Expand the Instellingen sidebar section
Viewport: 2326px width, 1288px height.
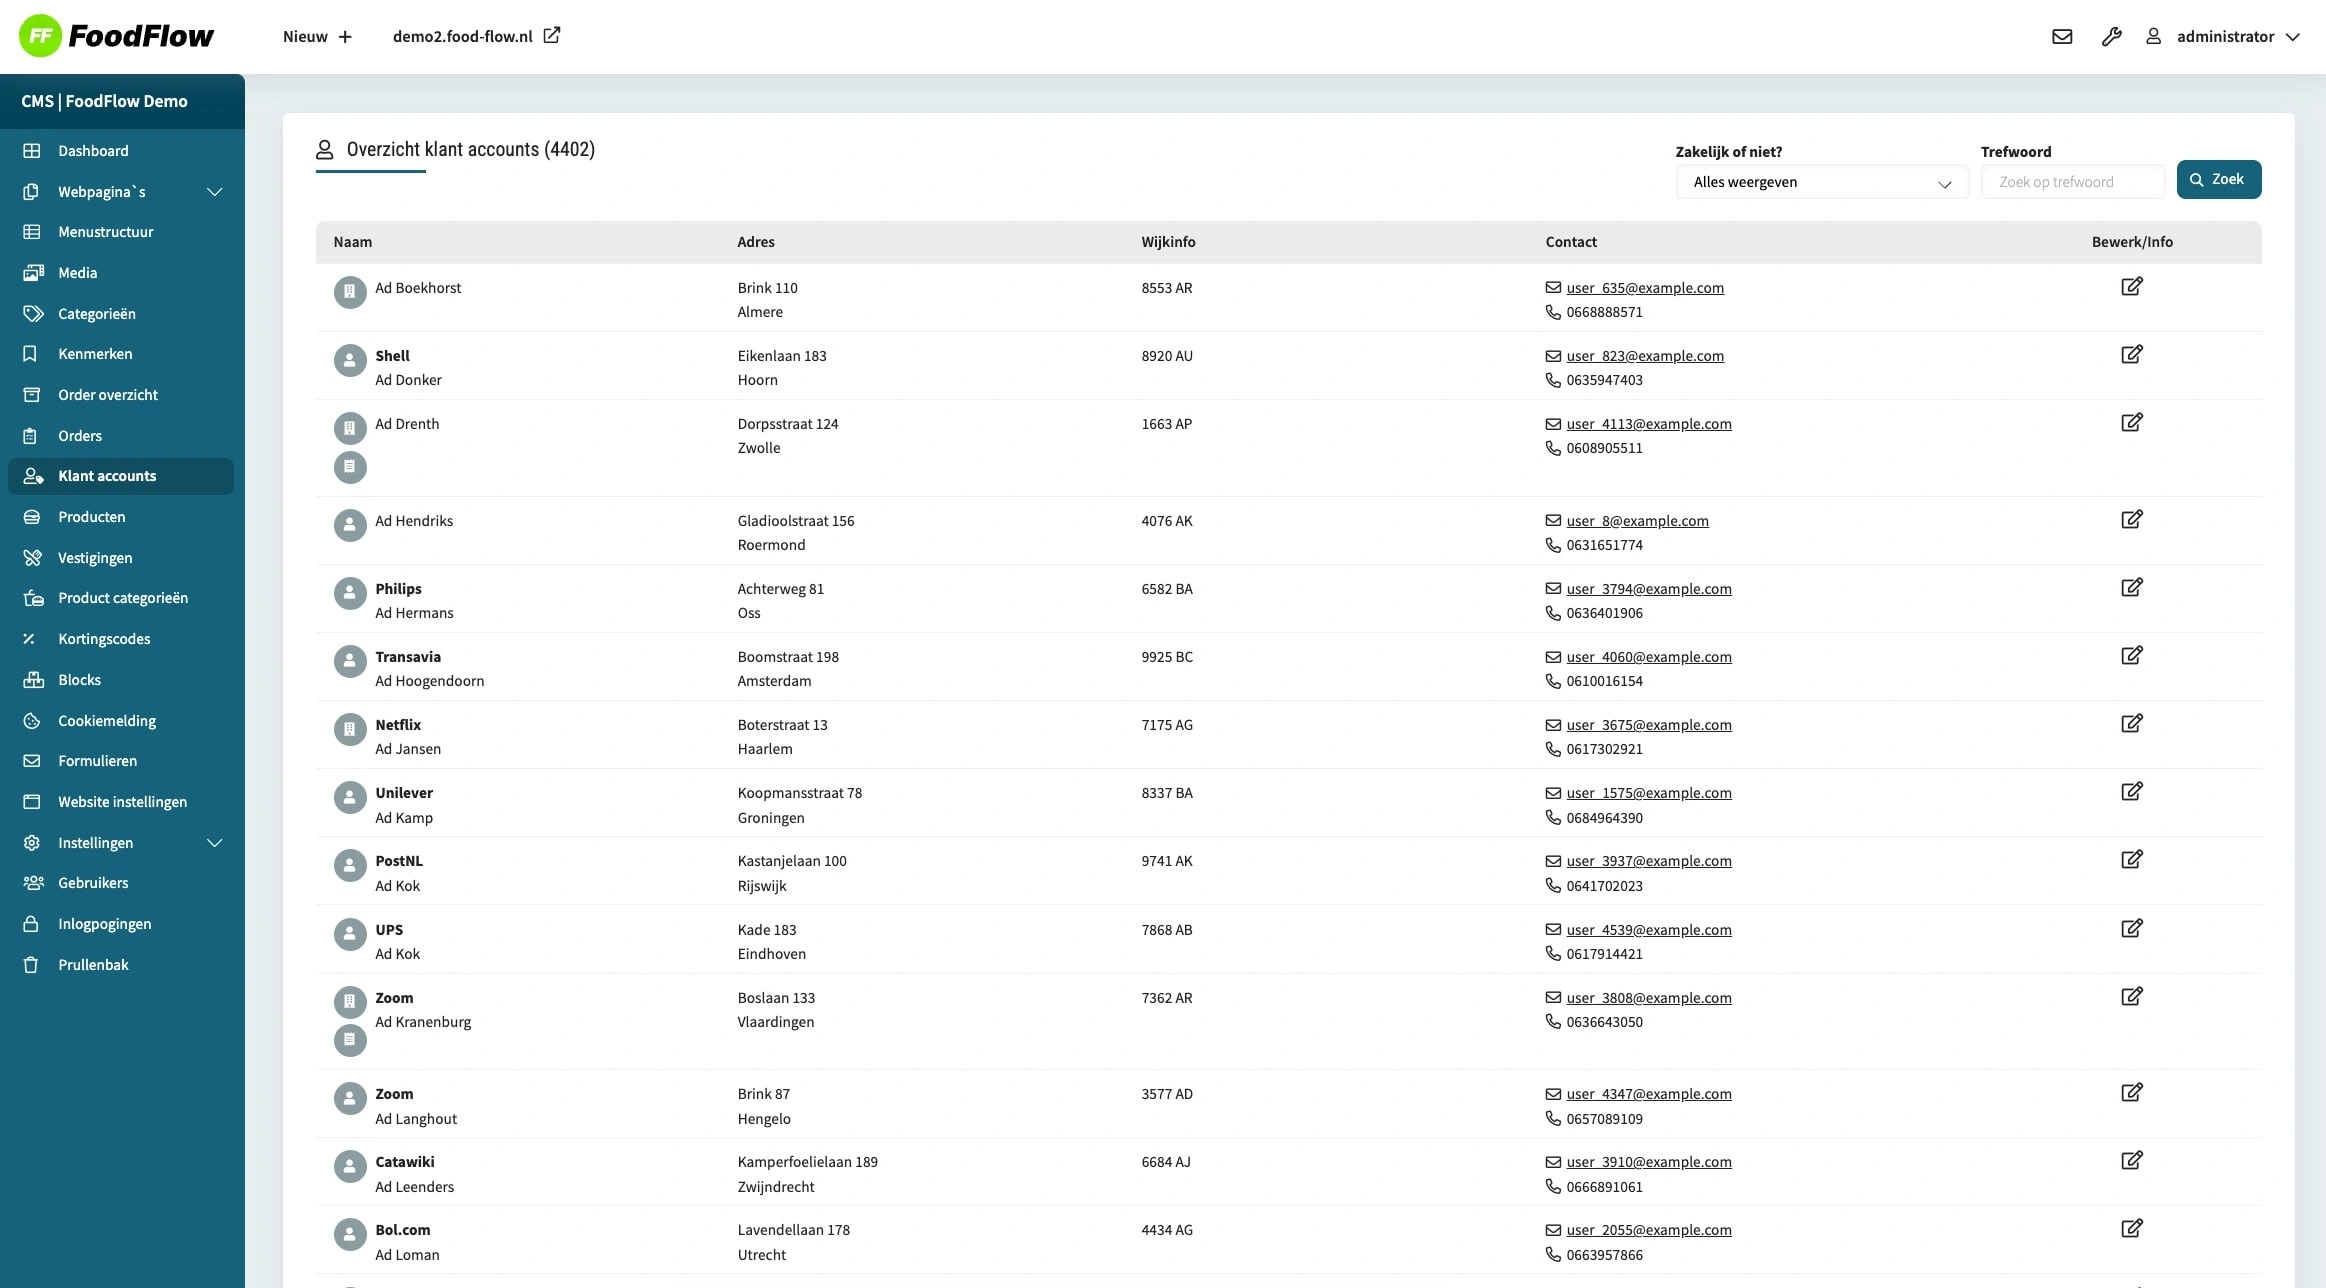(214, 843)
